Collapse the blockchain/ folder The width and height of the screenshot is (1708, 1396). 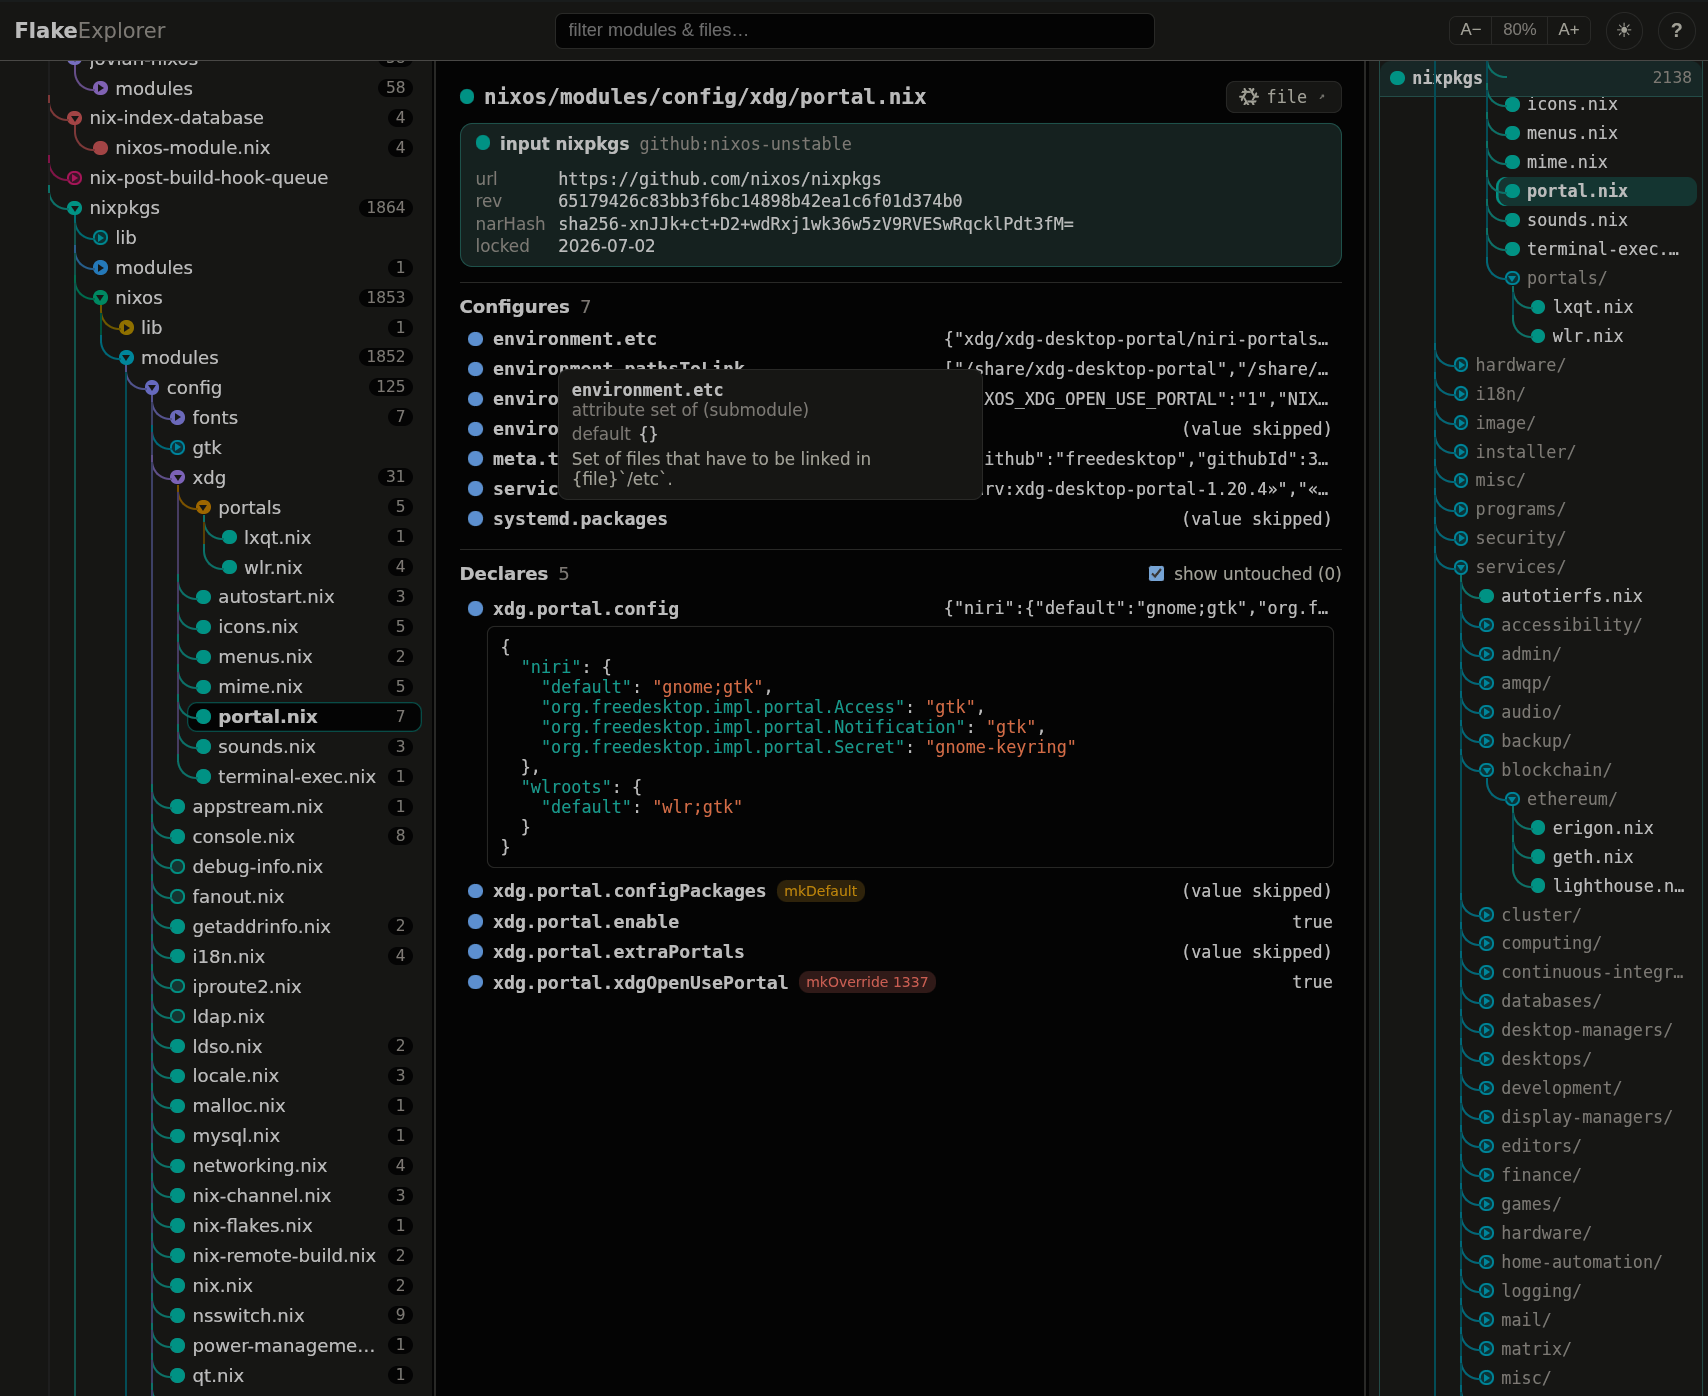1486,770
